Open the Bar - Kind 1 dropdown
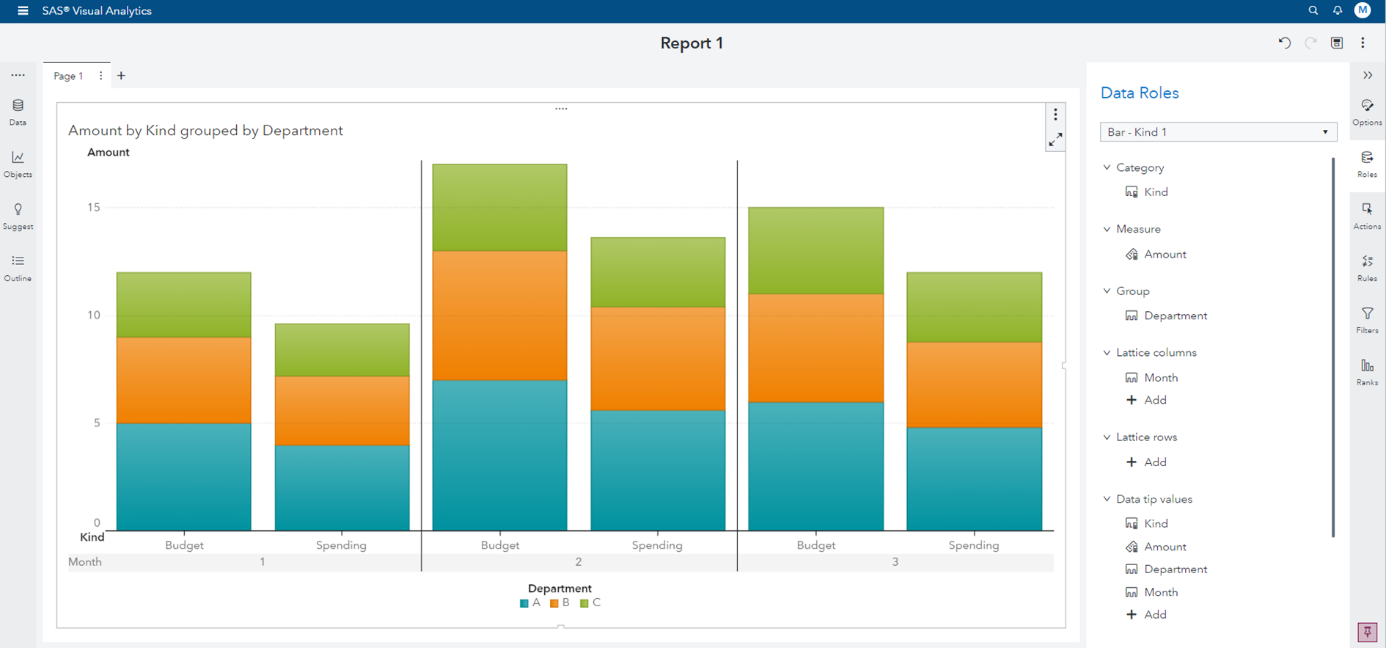 tap(1218, 131)
